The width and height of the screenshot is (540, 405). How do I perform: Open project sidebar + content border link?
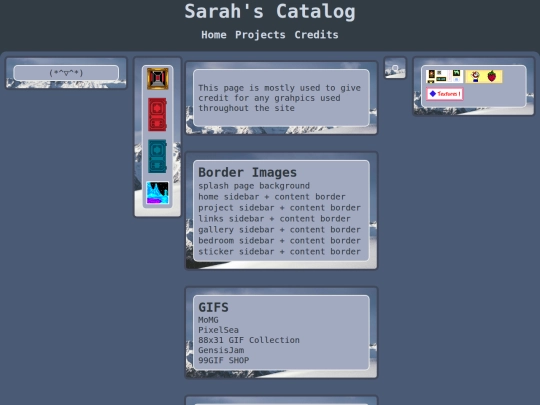[279, 208]
